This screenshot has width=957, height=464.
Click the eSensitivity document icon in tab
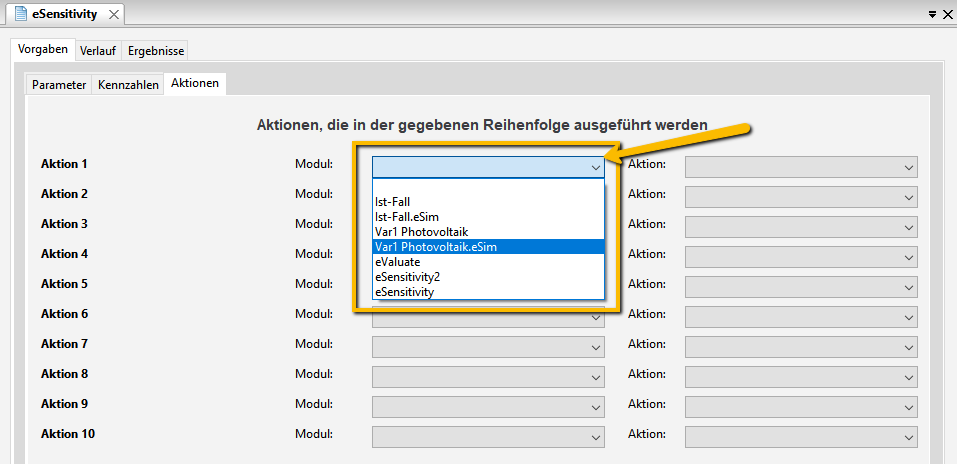coord(21,14)
